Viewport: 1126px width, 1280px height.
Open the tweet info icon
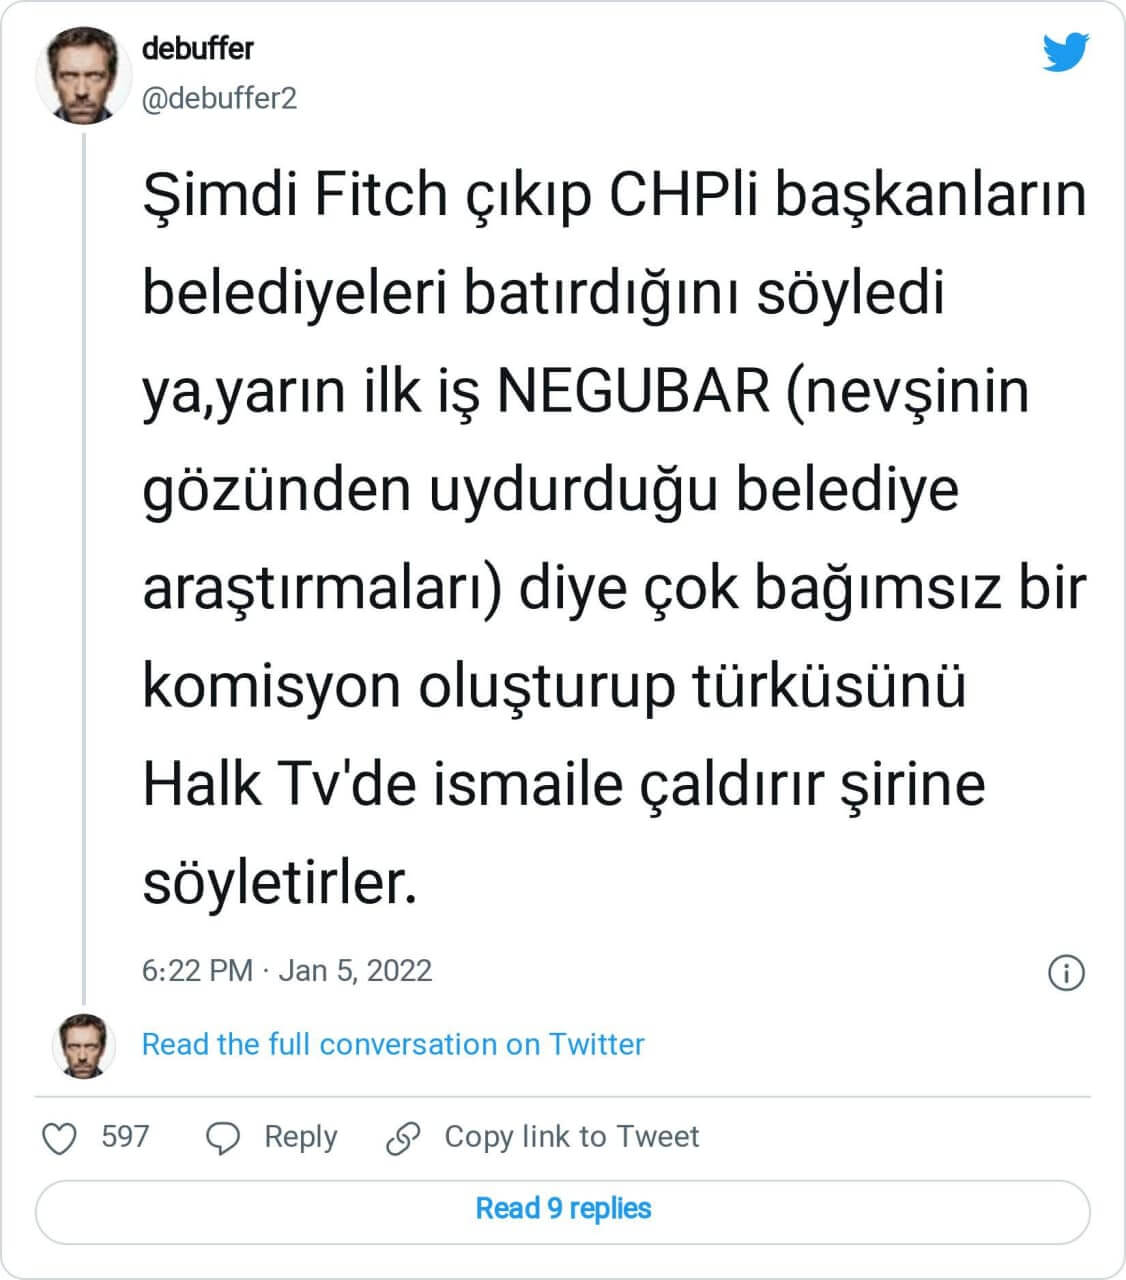tap(1066, 972)
